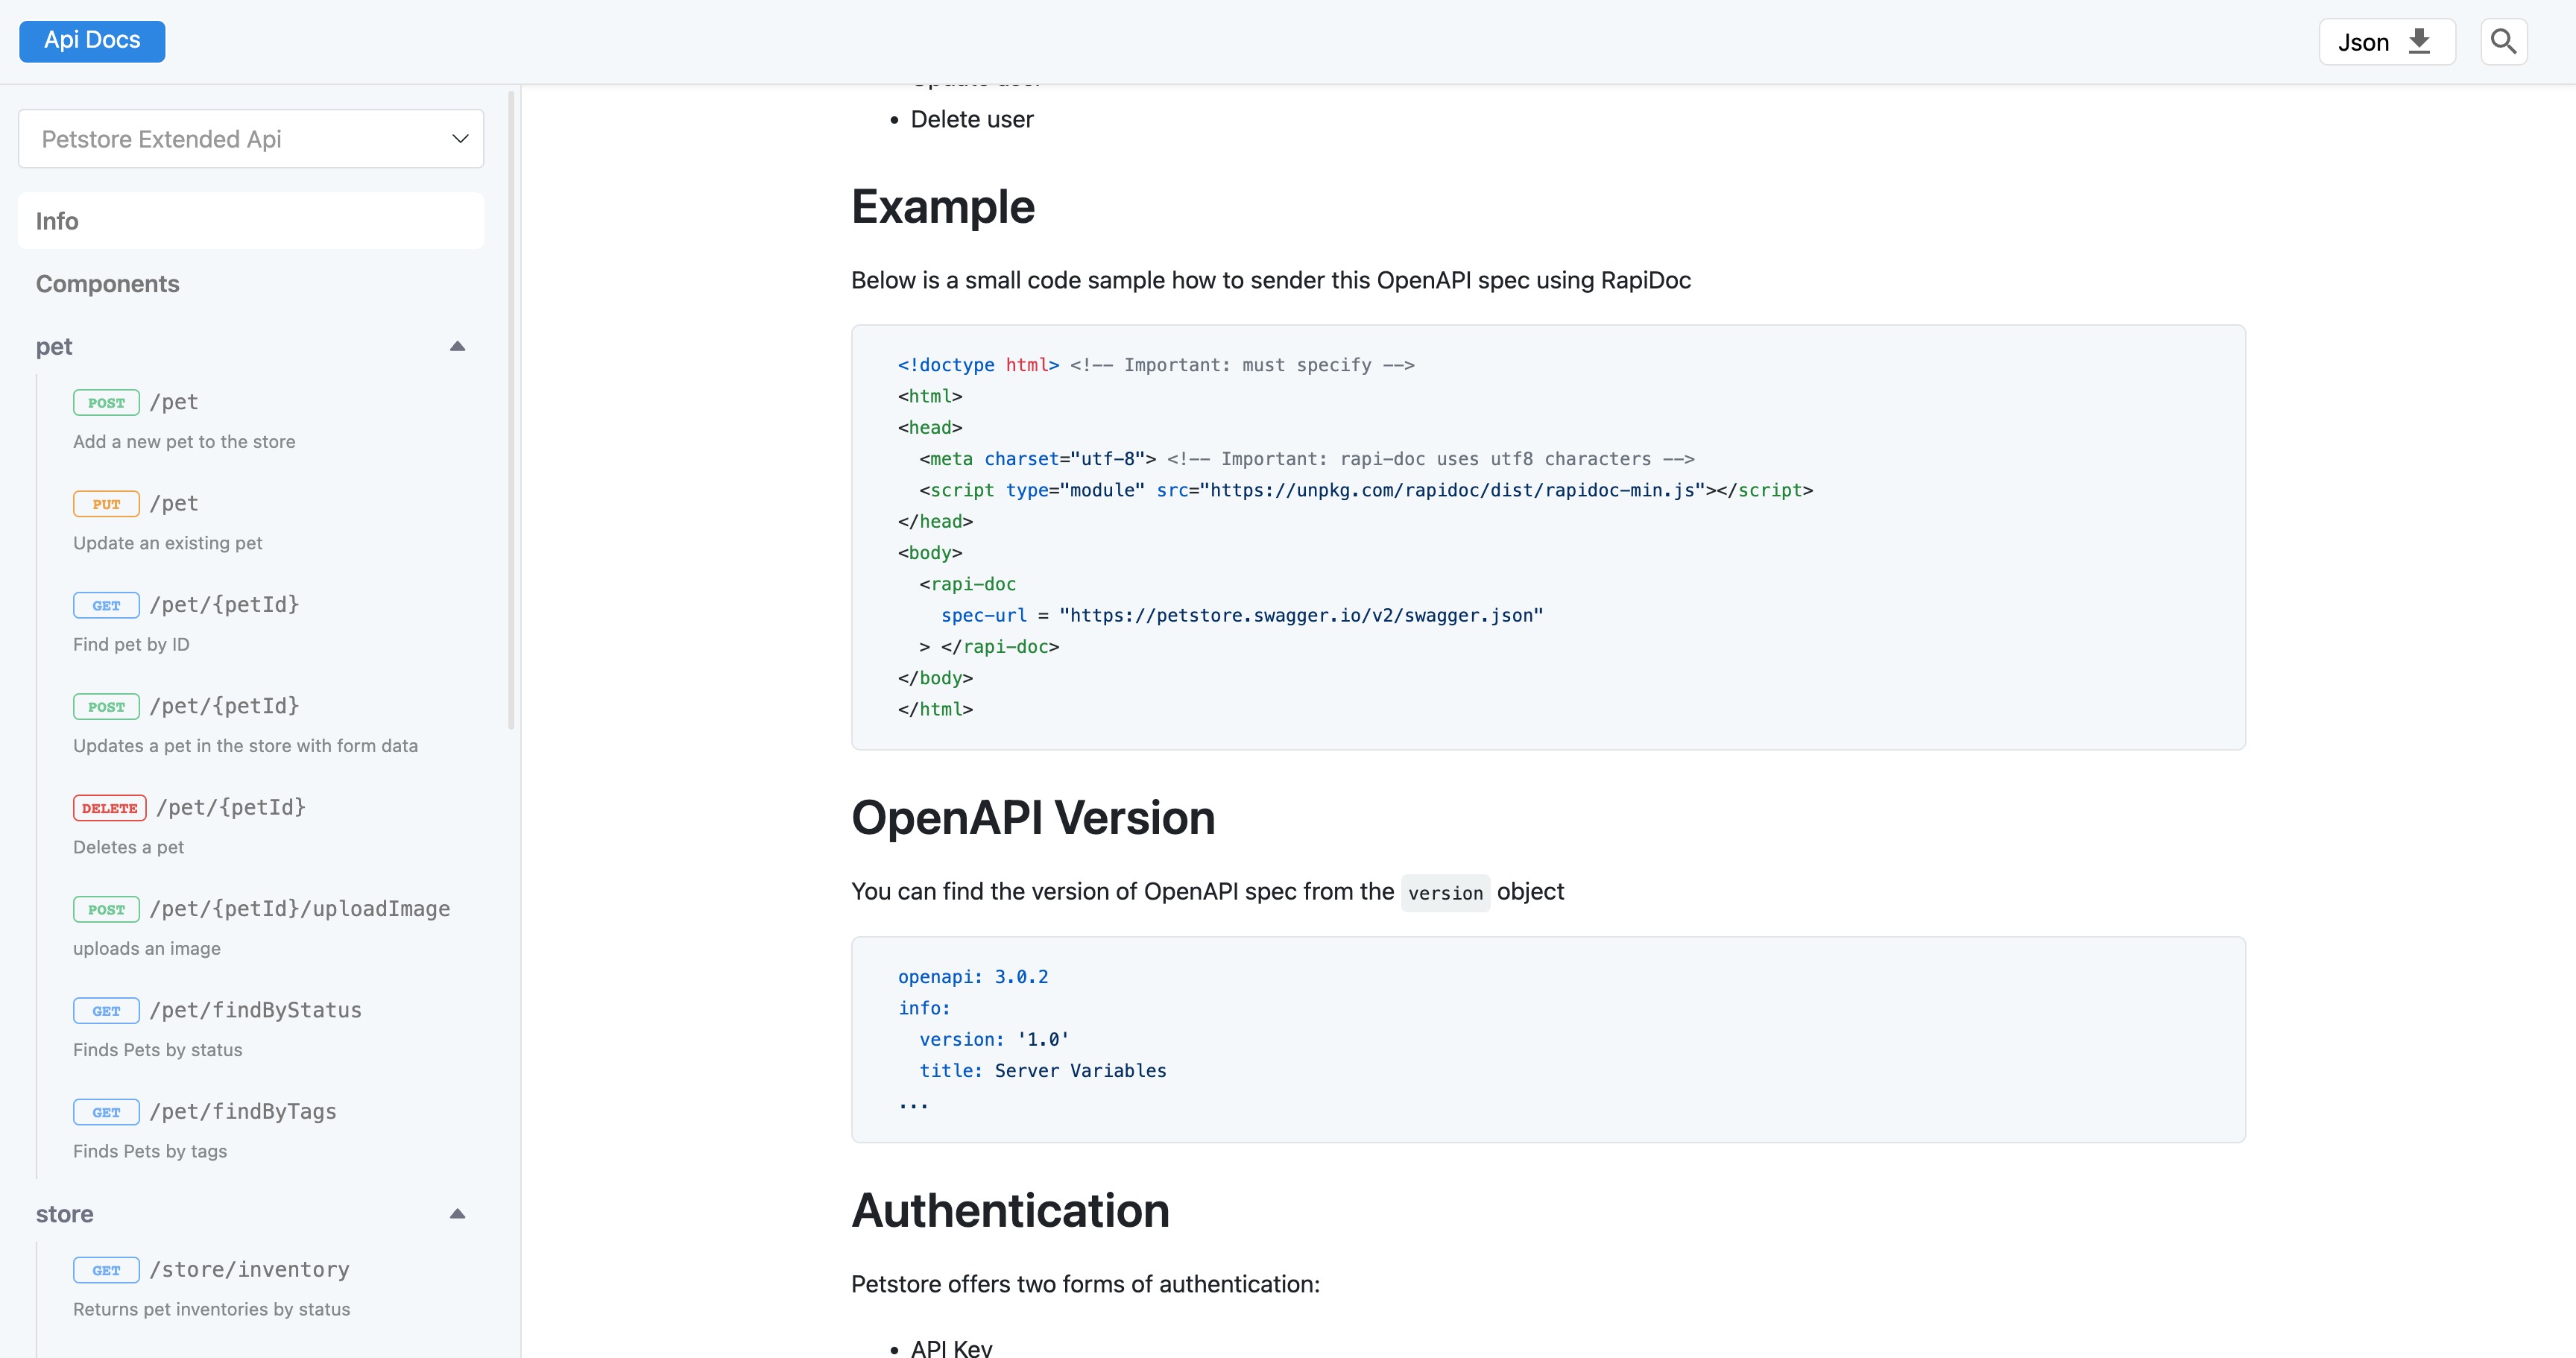Select POST /pet/{petId} form data endpoint
Viewport: 2576px width, 1358px height.
[224, 706]
